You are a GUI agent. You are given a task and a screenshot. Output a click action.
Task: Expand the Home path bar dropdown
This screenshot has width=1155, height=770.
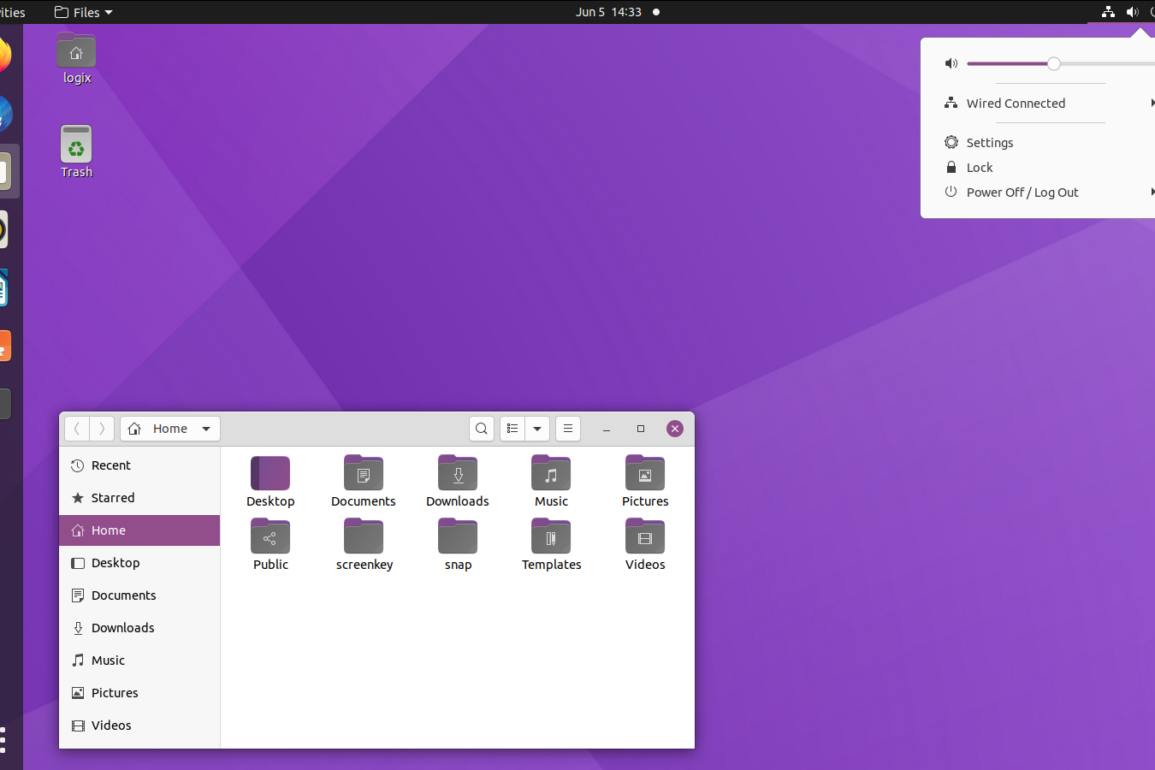tap(206, 429)
